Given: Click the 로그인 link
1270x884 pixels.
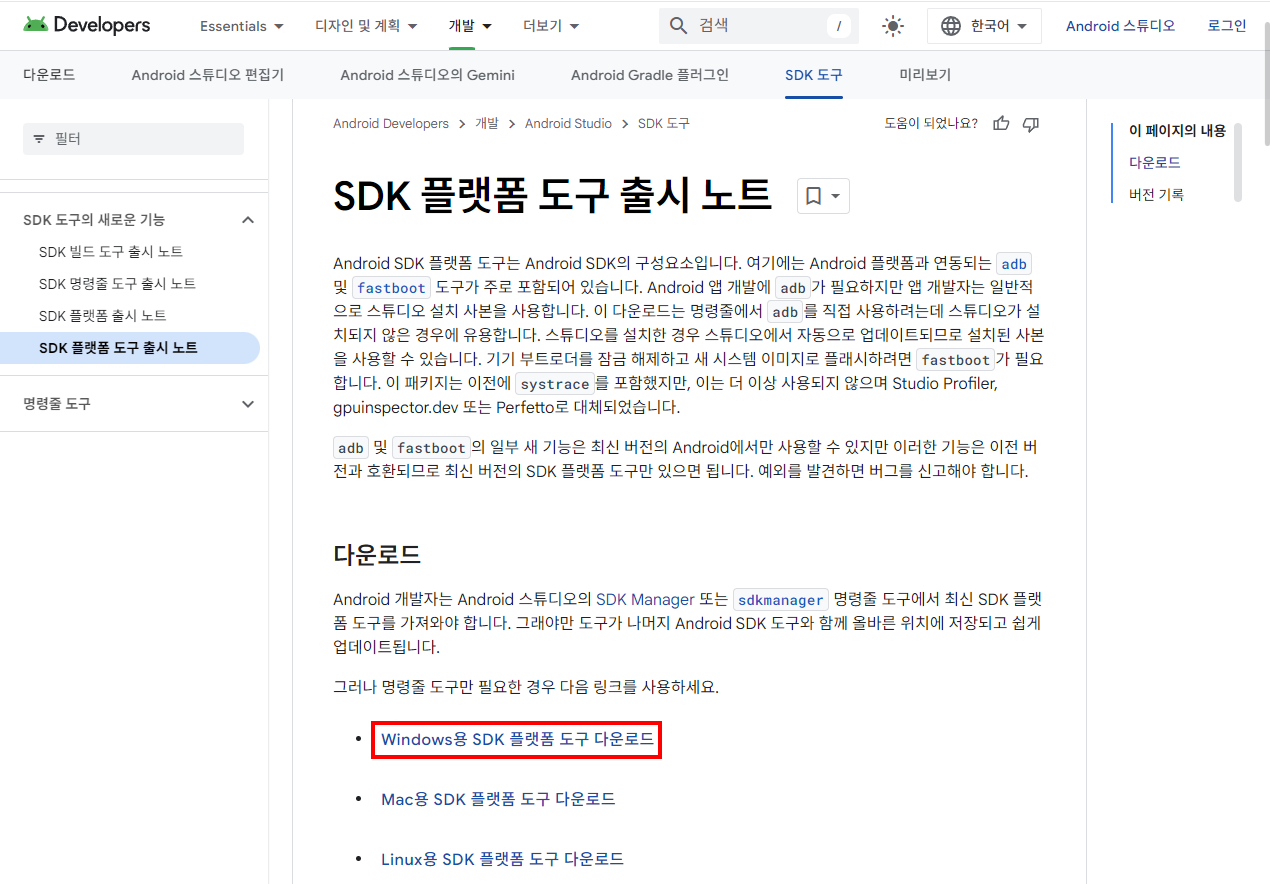Looking at the screenshot, I should coord(1227,26).
